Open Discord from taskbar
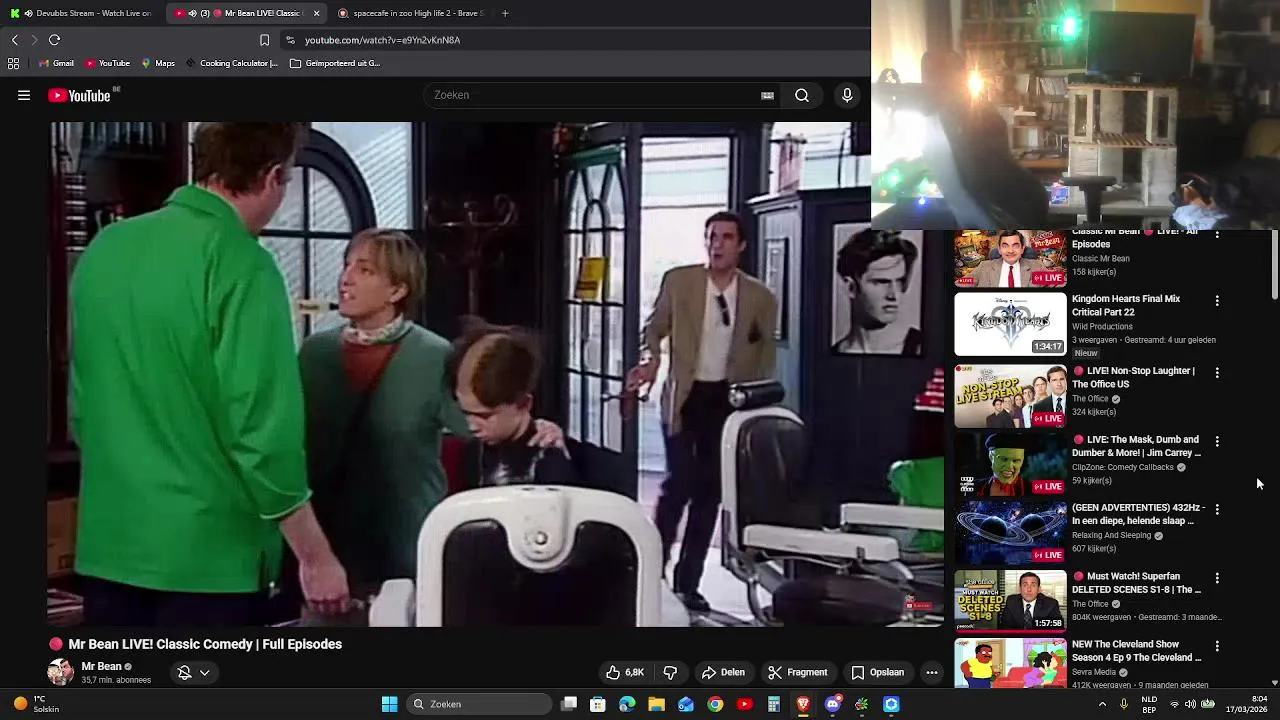Image resolution: width=1280 pixels, height=720 pixels. tap(833, 704)
